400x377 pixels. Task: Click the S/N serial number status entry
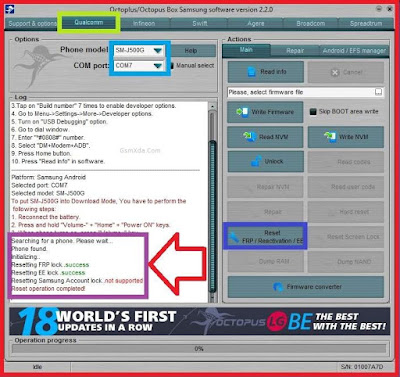(362, 367)
